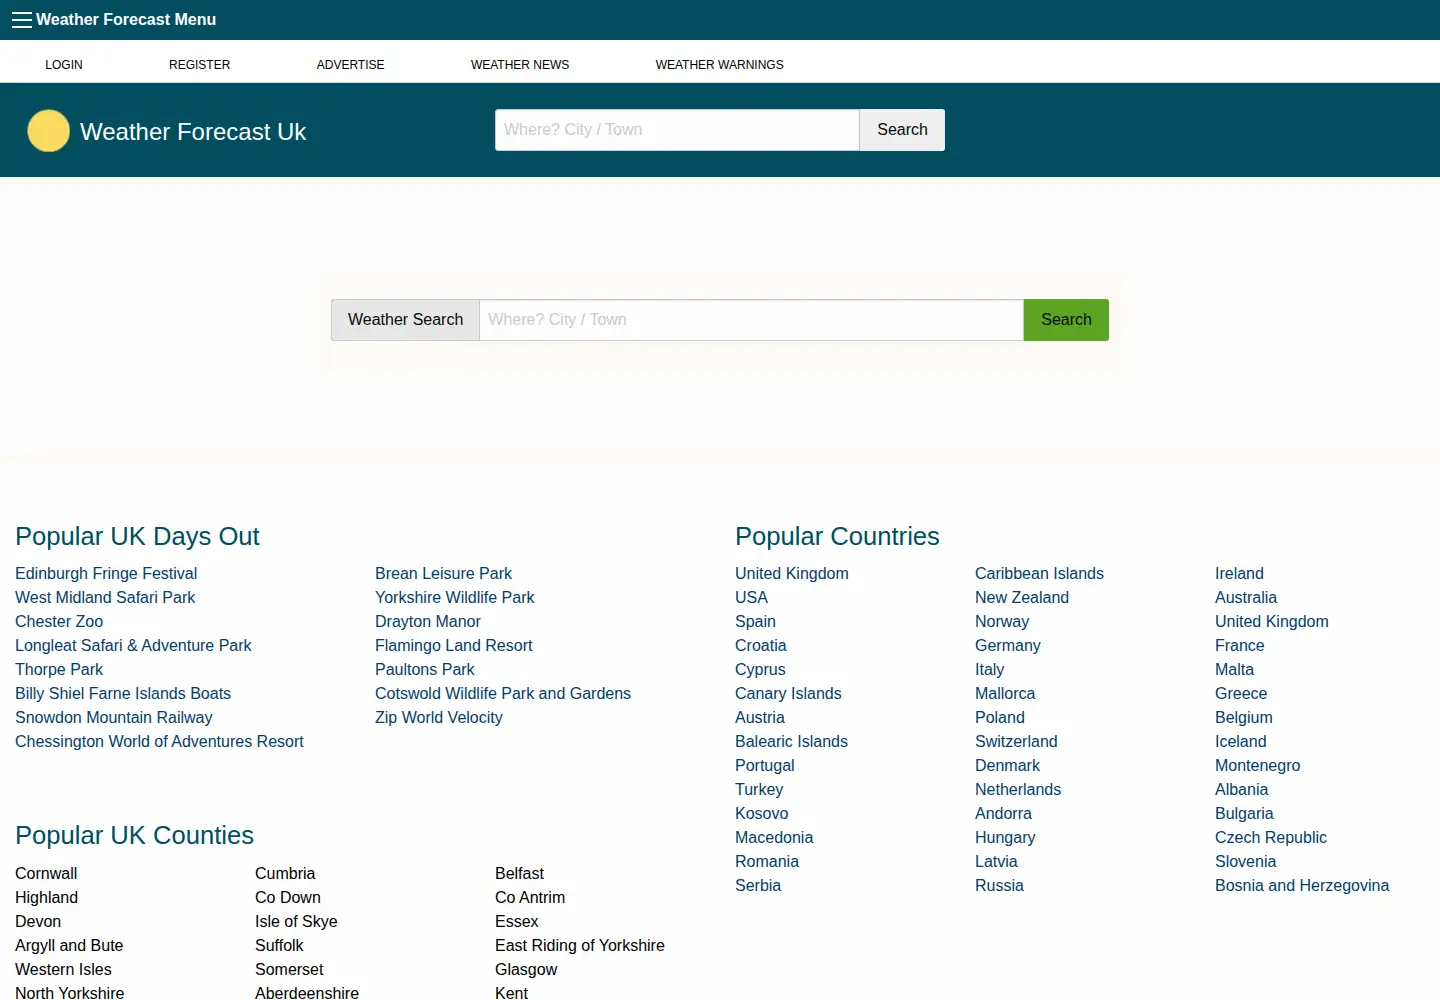Open Bosnia and Herzegovina link
Screen dimensions: 1440x1000
[x=1302, y=886]
